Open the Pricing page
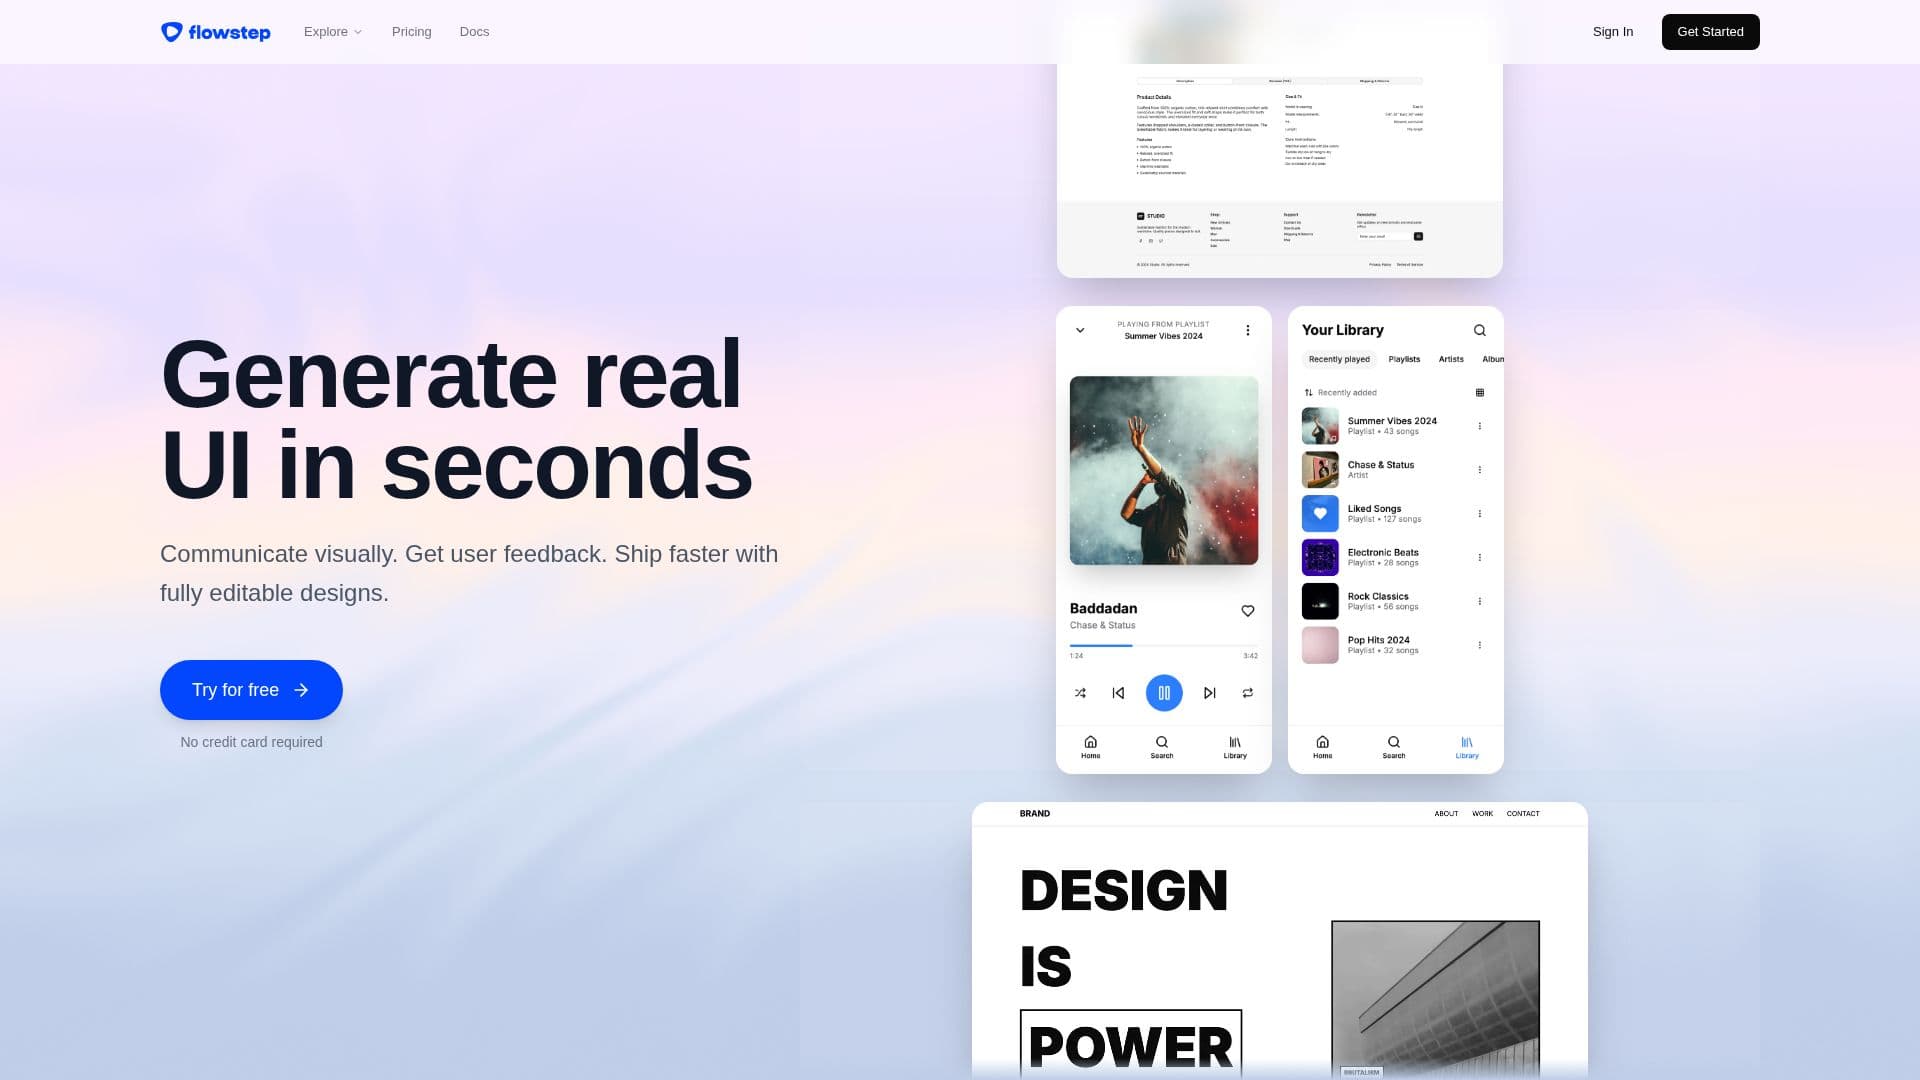 412,32
